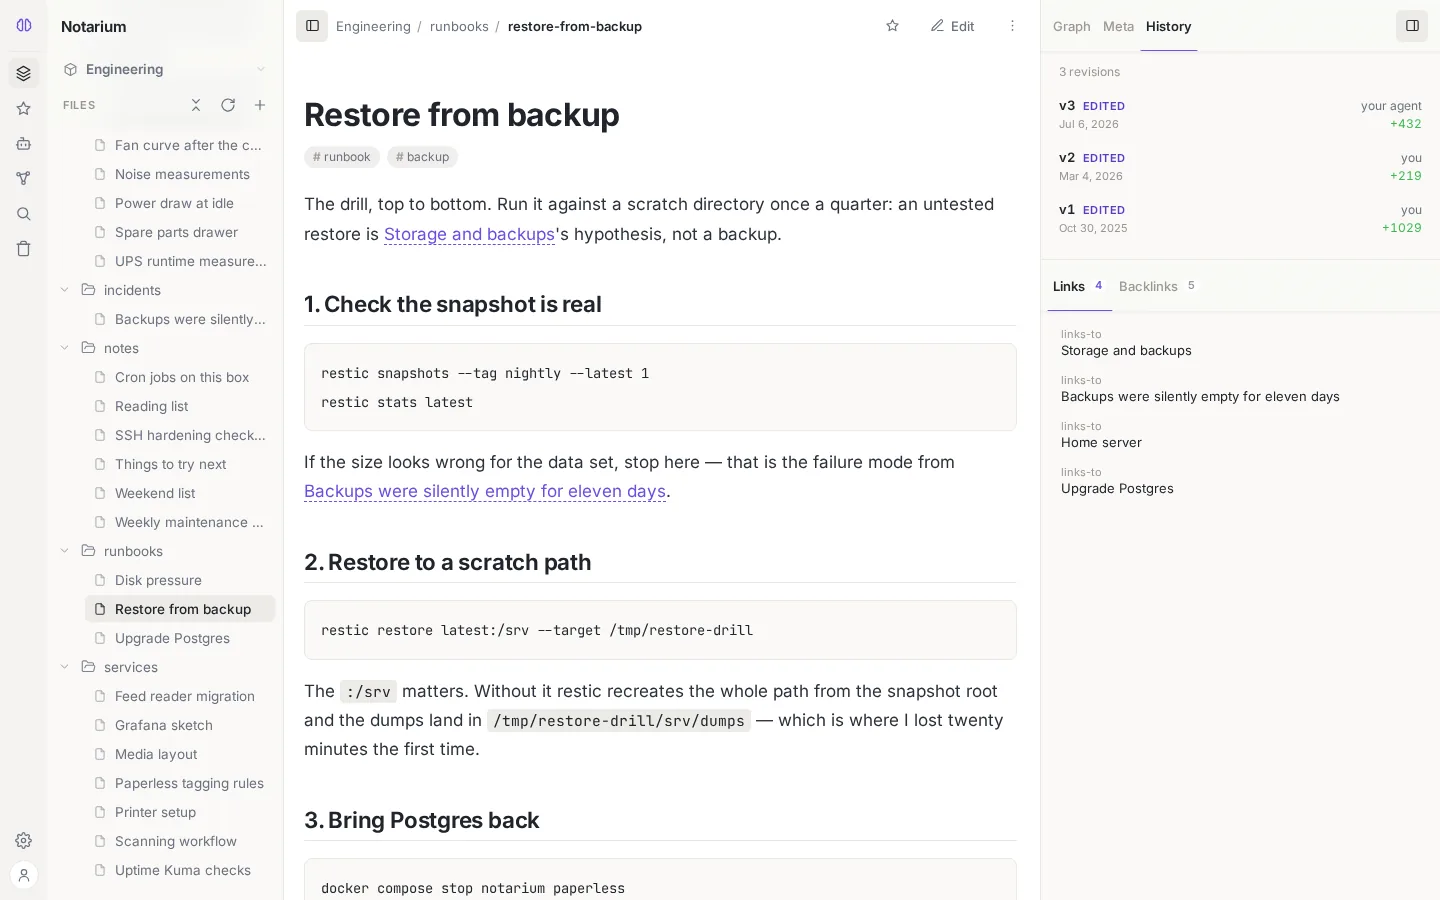The width and height of the screenshot is (1440, 900).
Task: Open the Noise measurements file
Action: pyautogui.click(x=180, y=174)
